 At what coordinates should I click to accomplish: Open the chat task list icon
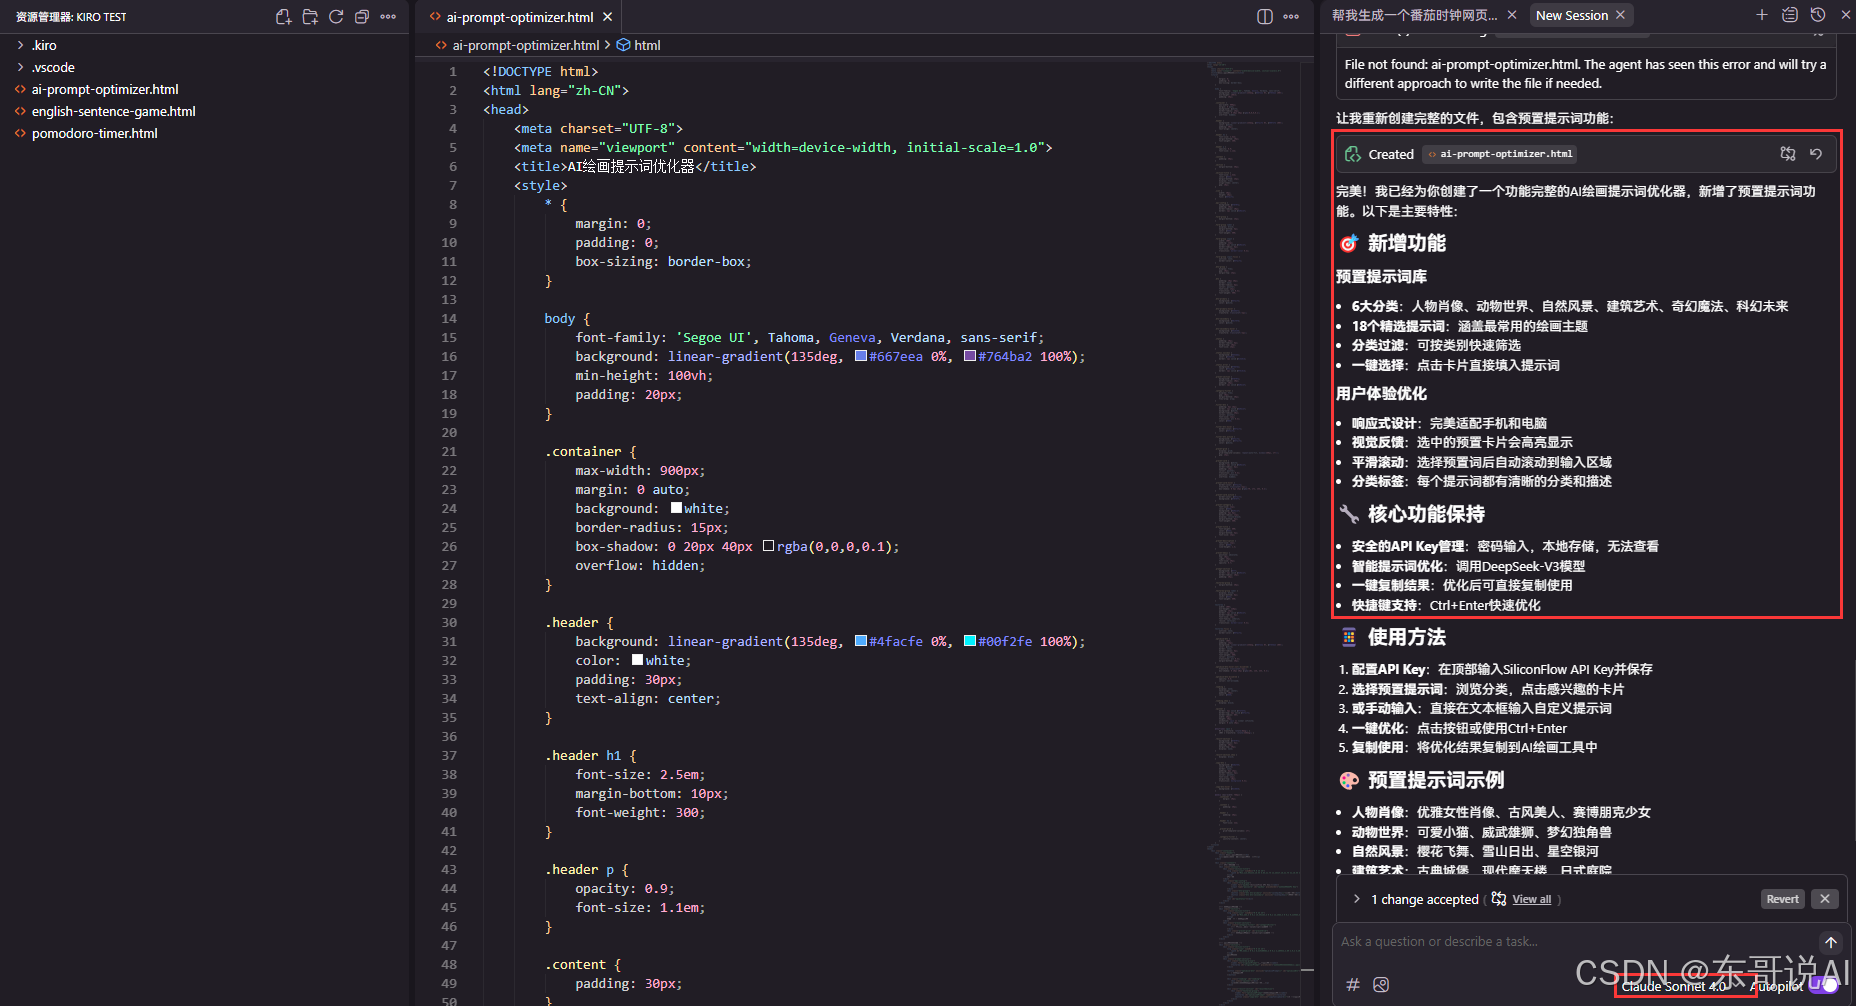[1790, 15]
